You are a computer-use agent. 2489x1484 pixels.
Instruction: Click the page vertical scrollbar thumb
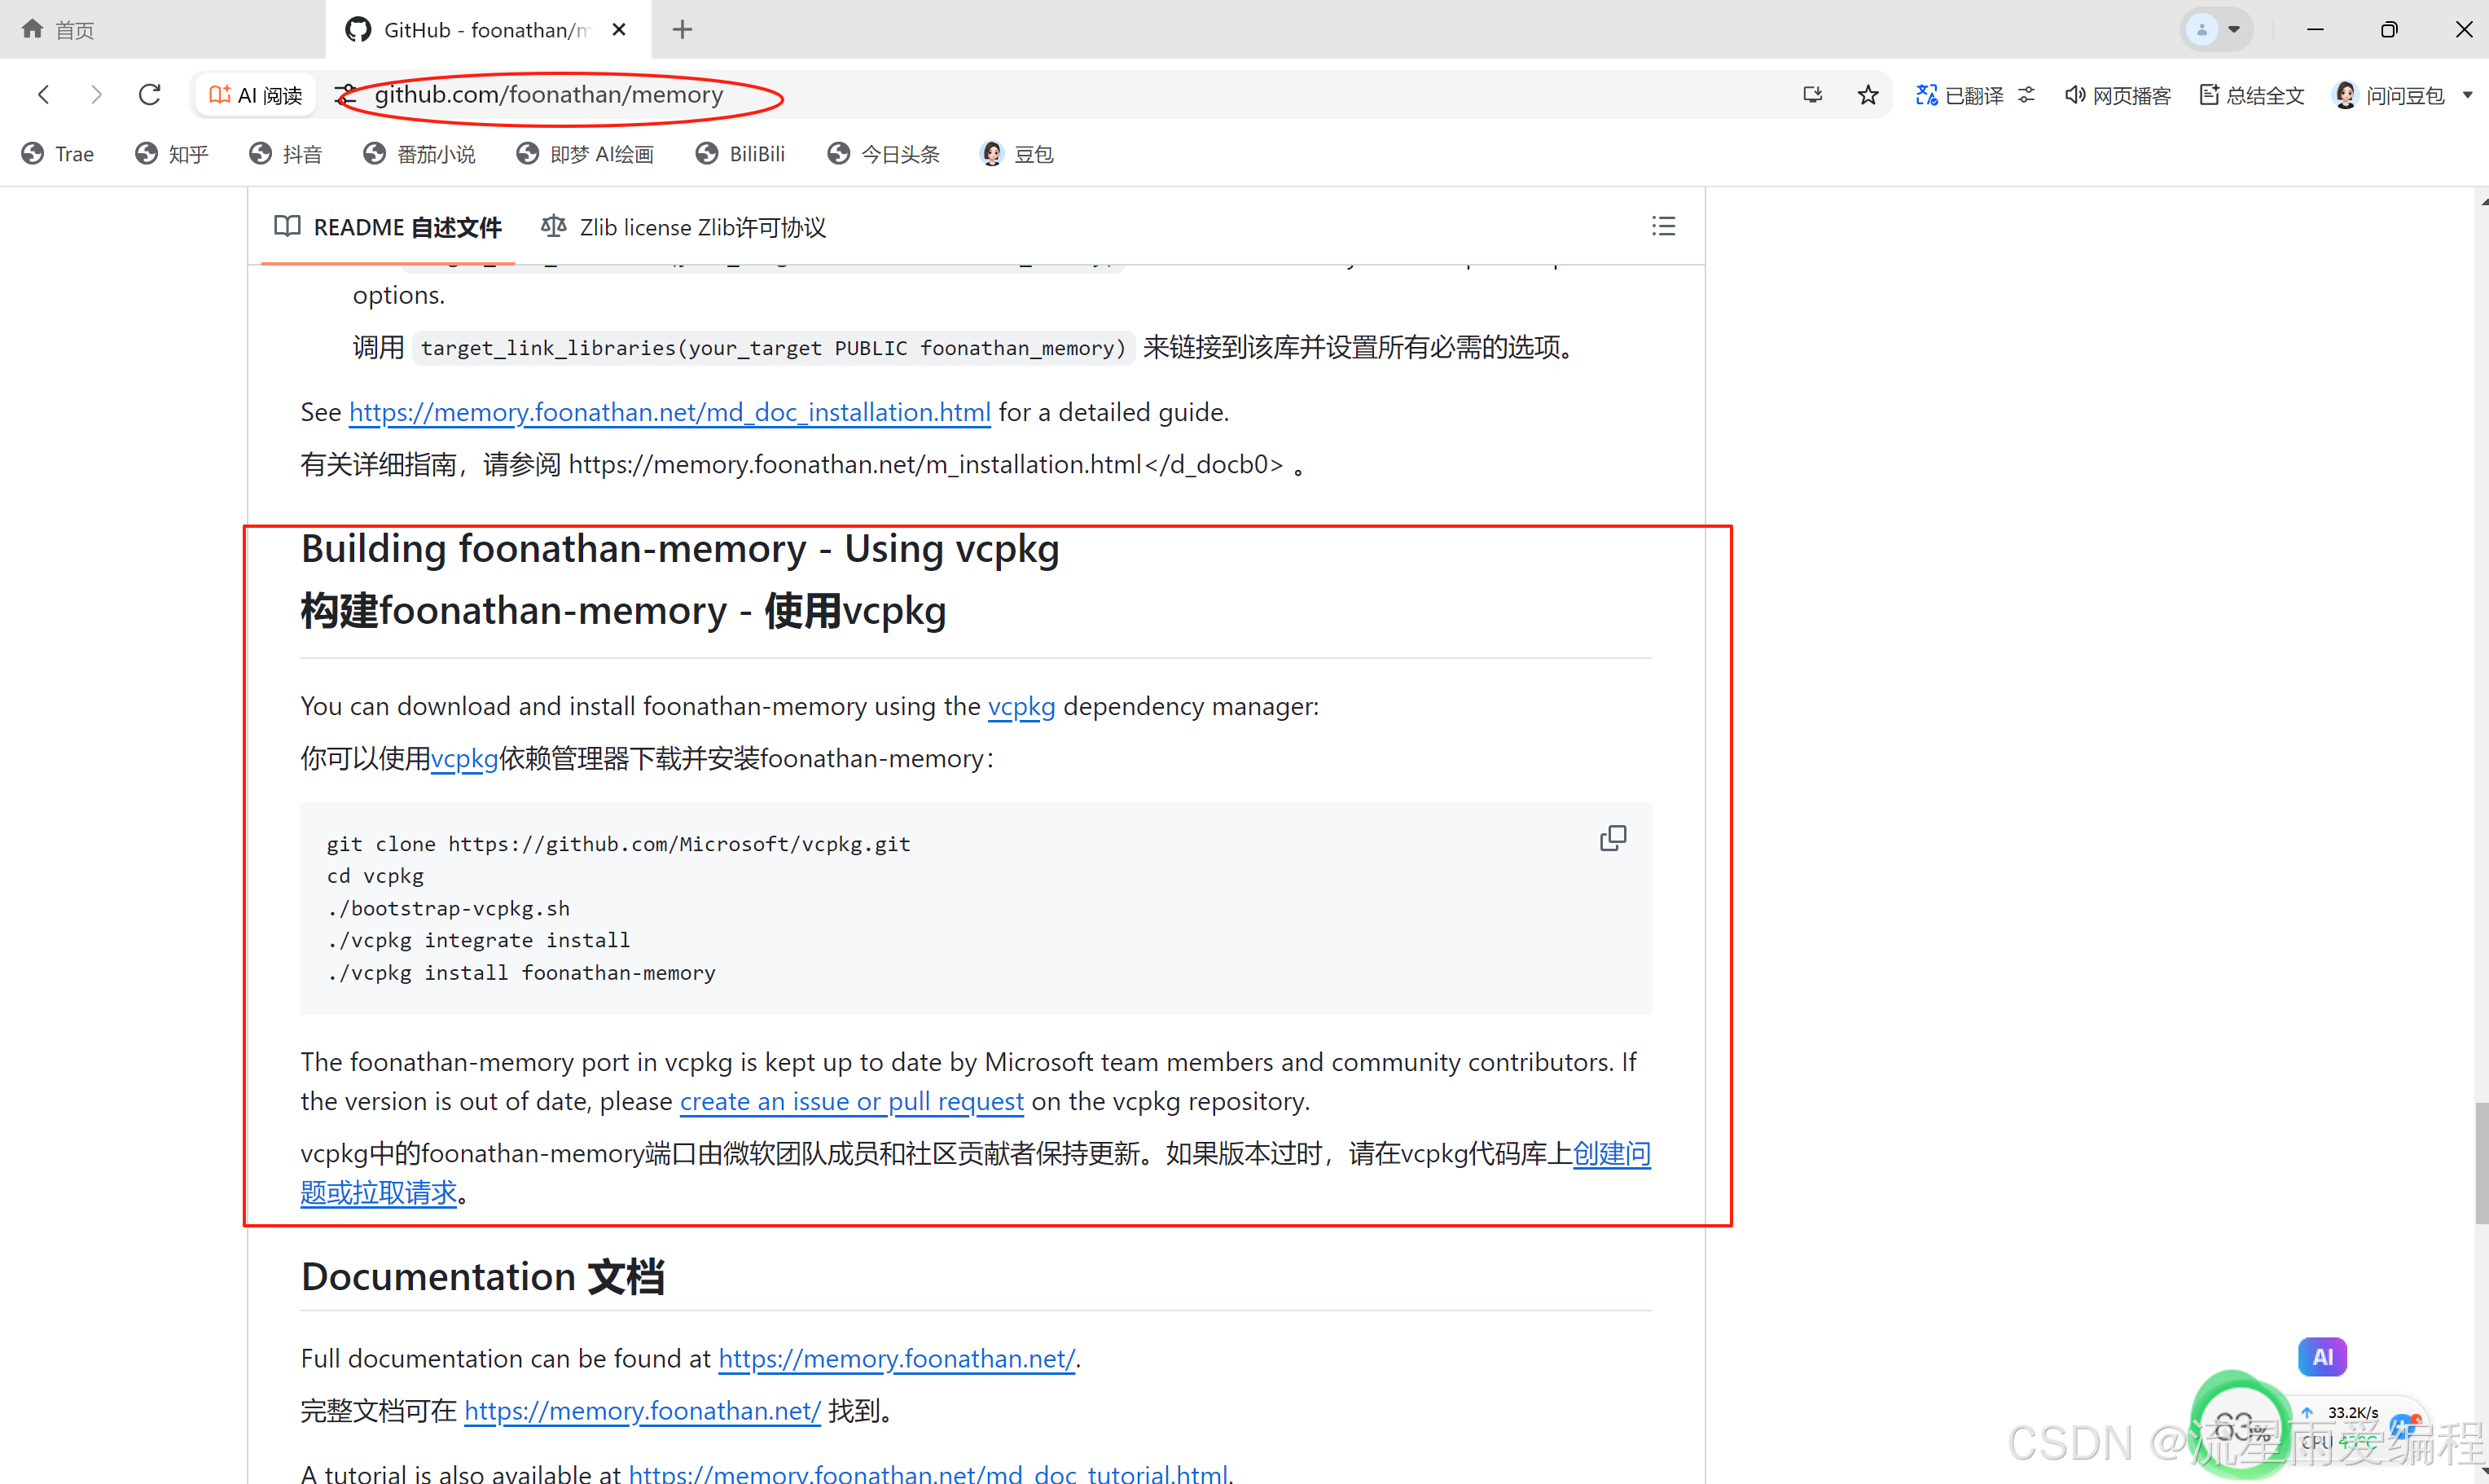(2481, 1164)
